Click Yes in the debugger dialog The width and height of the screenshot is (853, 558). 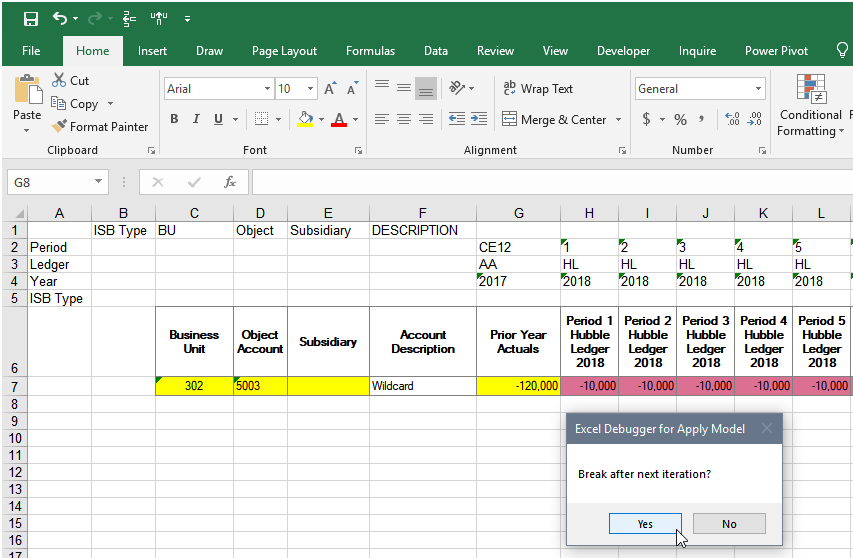(645, 524)
